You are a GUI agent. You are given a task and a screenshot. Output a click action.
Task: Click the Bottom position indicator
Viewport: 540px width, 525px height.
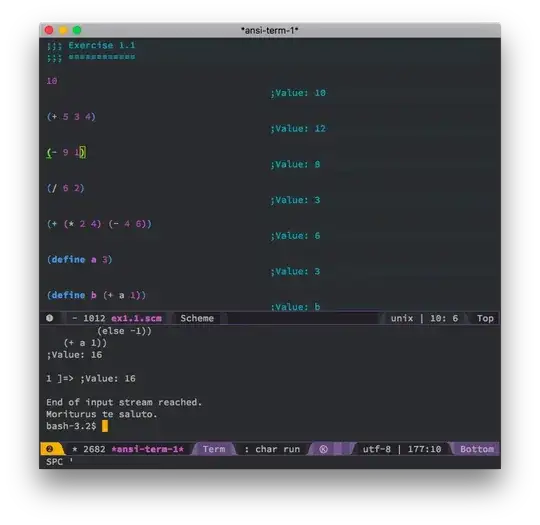click(x=477, y=449)
